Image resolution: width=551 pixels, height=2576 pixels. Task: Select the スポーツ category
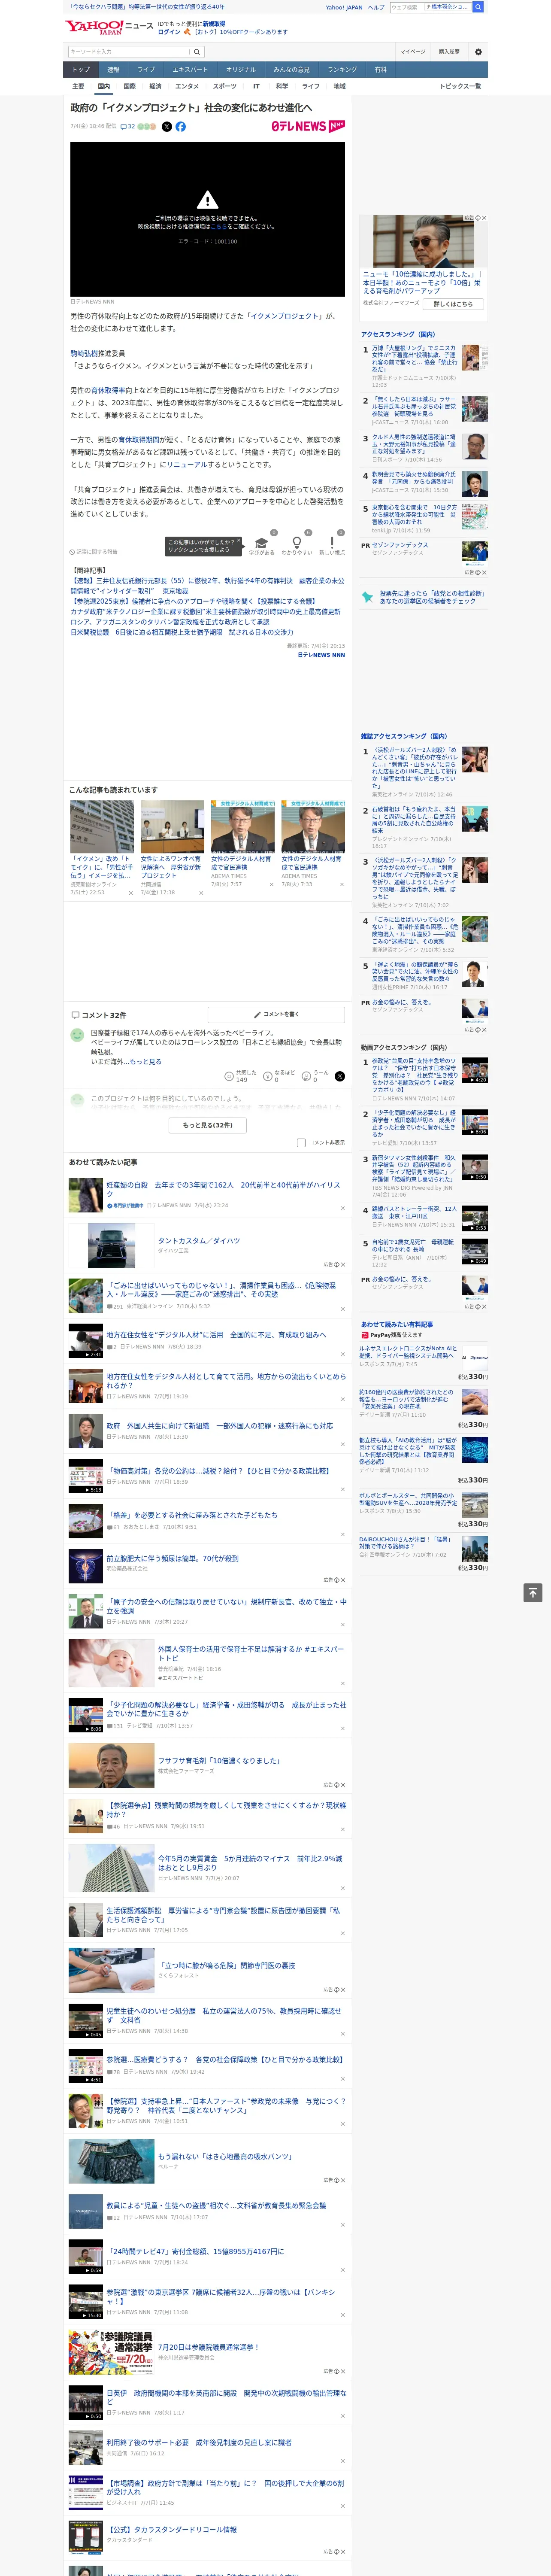tap(225, 86)
